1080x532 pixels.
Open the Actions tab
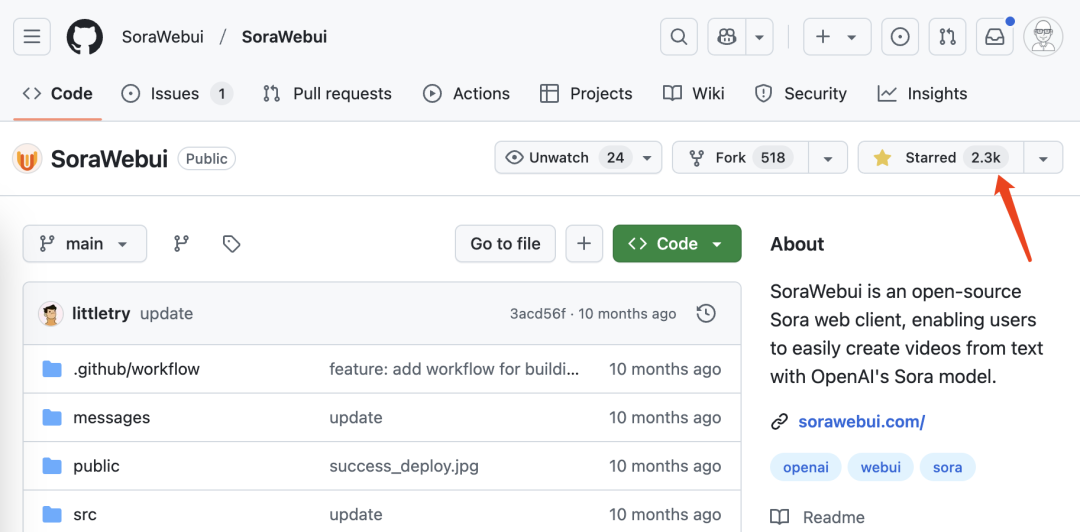[466, 94]
